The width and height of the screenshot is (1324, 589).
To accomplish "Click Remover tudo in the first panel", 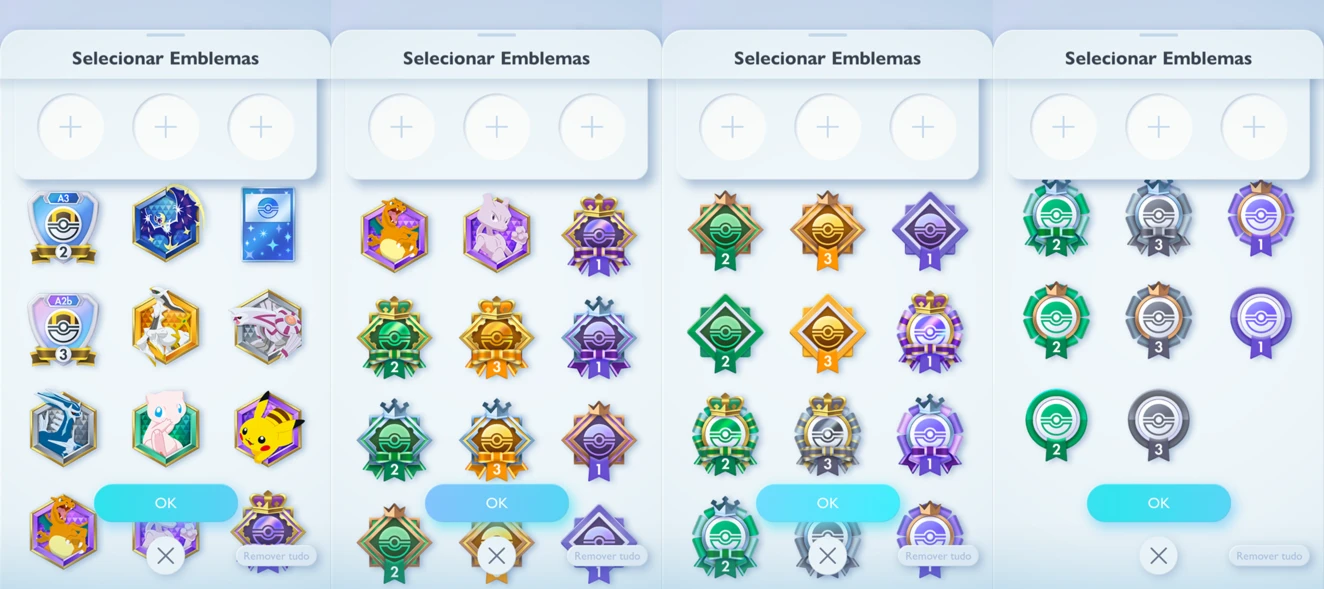I will (x=276, y=556).
